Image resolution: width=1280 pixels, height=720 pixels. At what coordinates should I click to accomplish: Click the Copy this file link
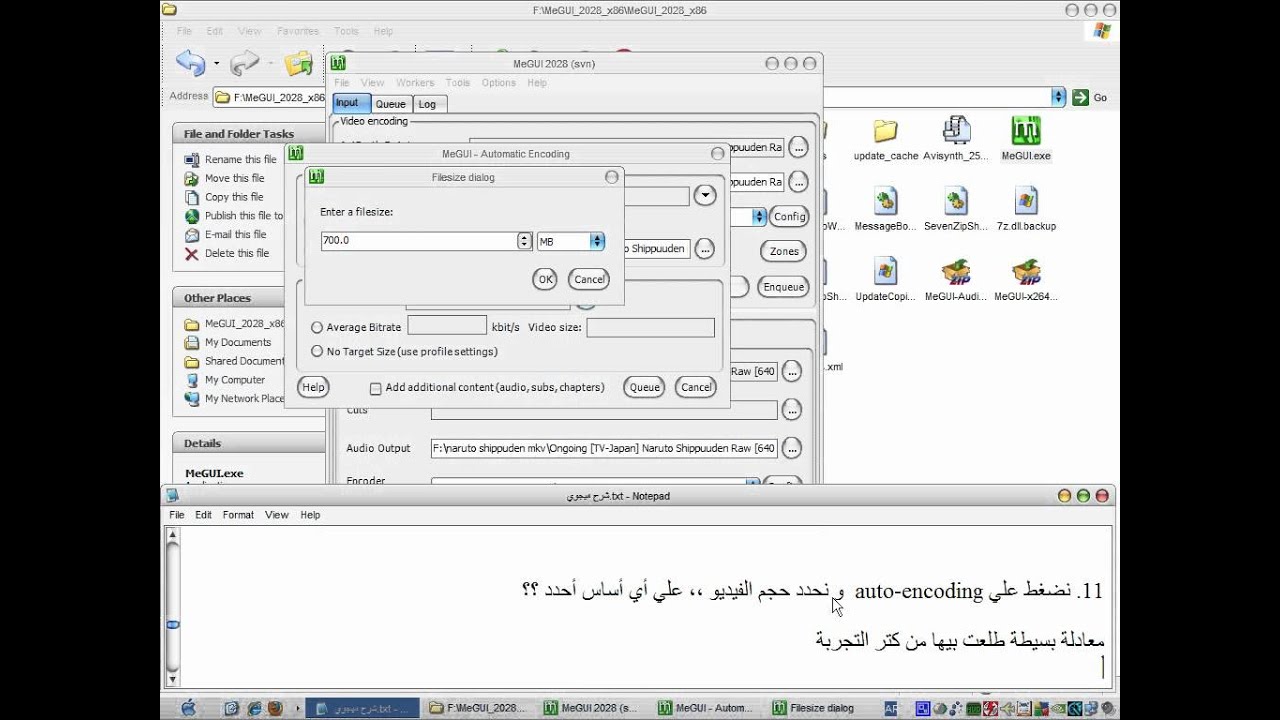pos(234,197)
